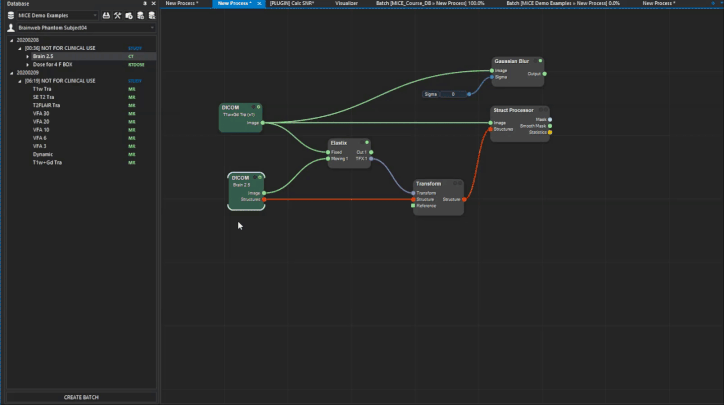724x405 pixels.
Task: Click the Sigma parameter output port
Action: [469, 94]
